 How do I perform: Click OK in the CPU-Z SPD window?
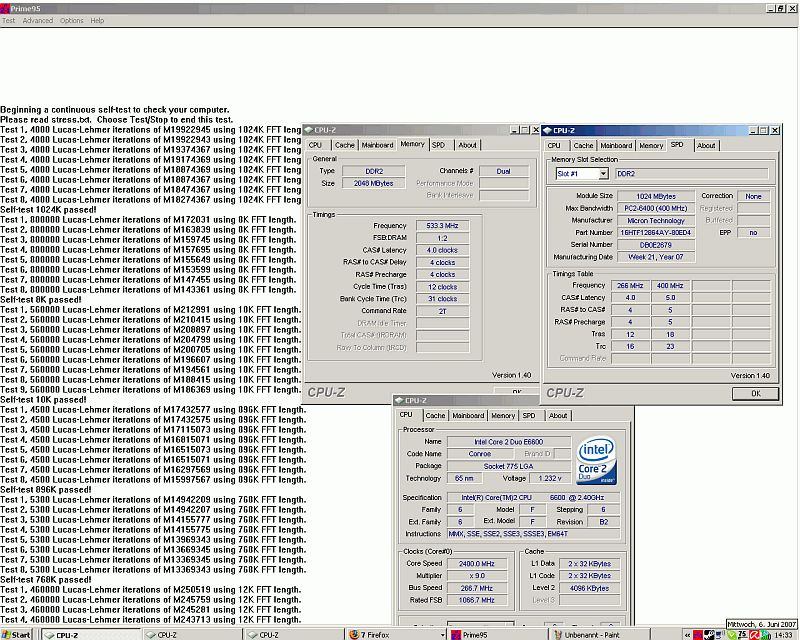[x=756, y=393]
